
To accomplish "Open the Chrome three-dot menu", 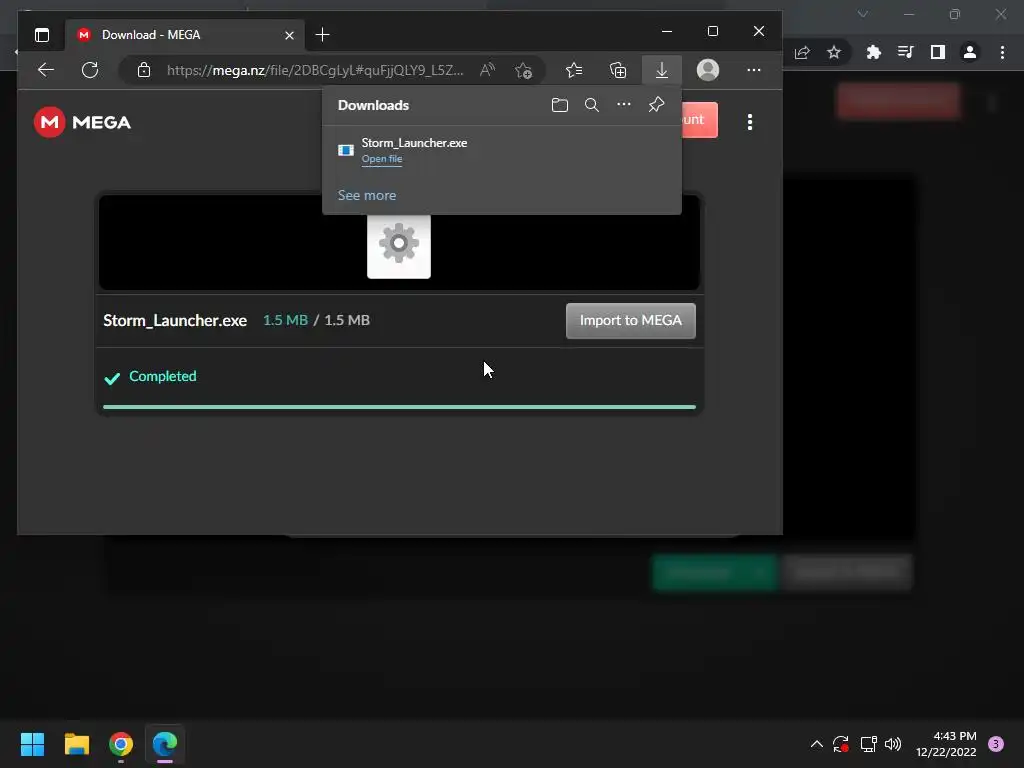I will (x=1002, y=52).
